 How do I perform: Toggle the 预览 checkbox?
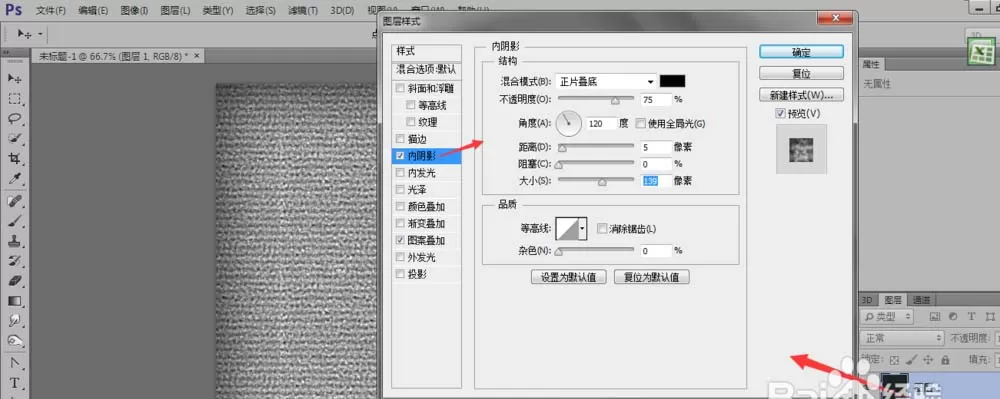pos(781,113)
